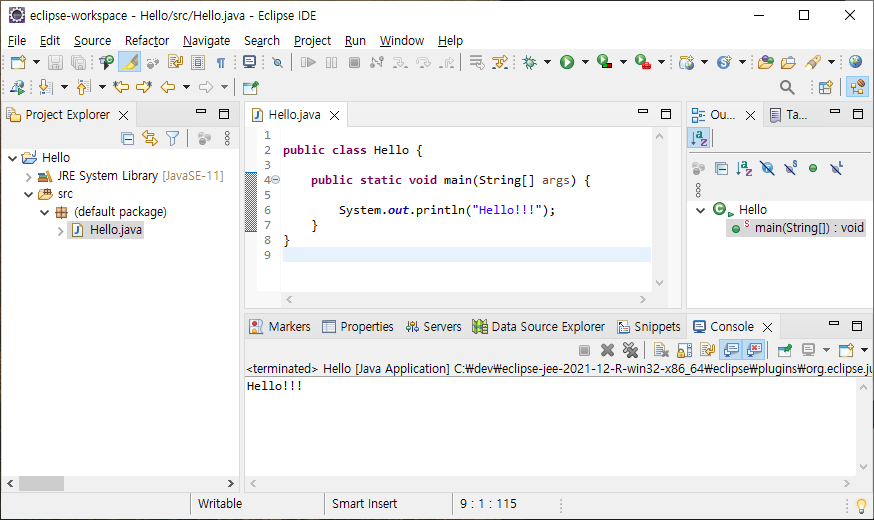This screenshot has height=520, width=874.
Task: Click Remove All Terminated Launches icon
Action: coord(630,350)
